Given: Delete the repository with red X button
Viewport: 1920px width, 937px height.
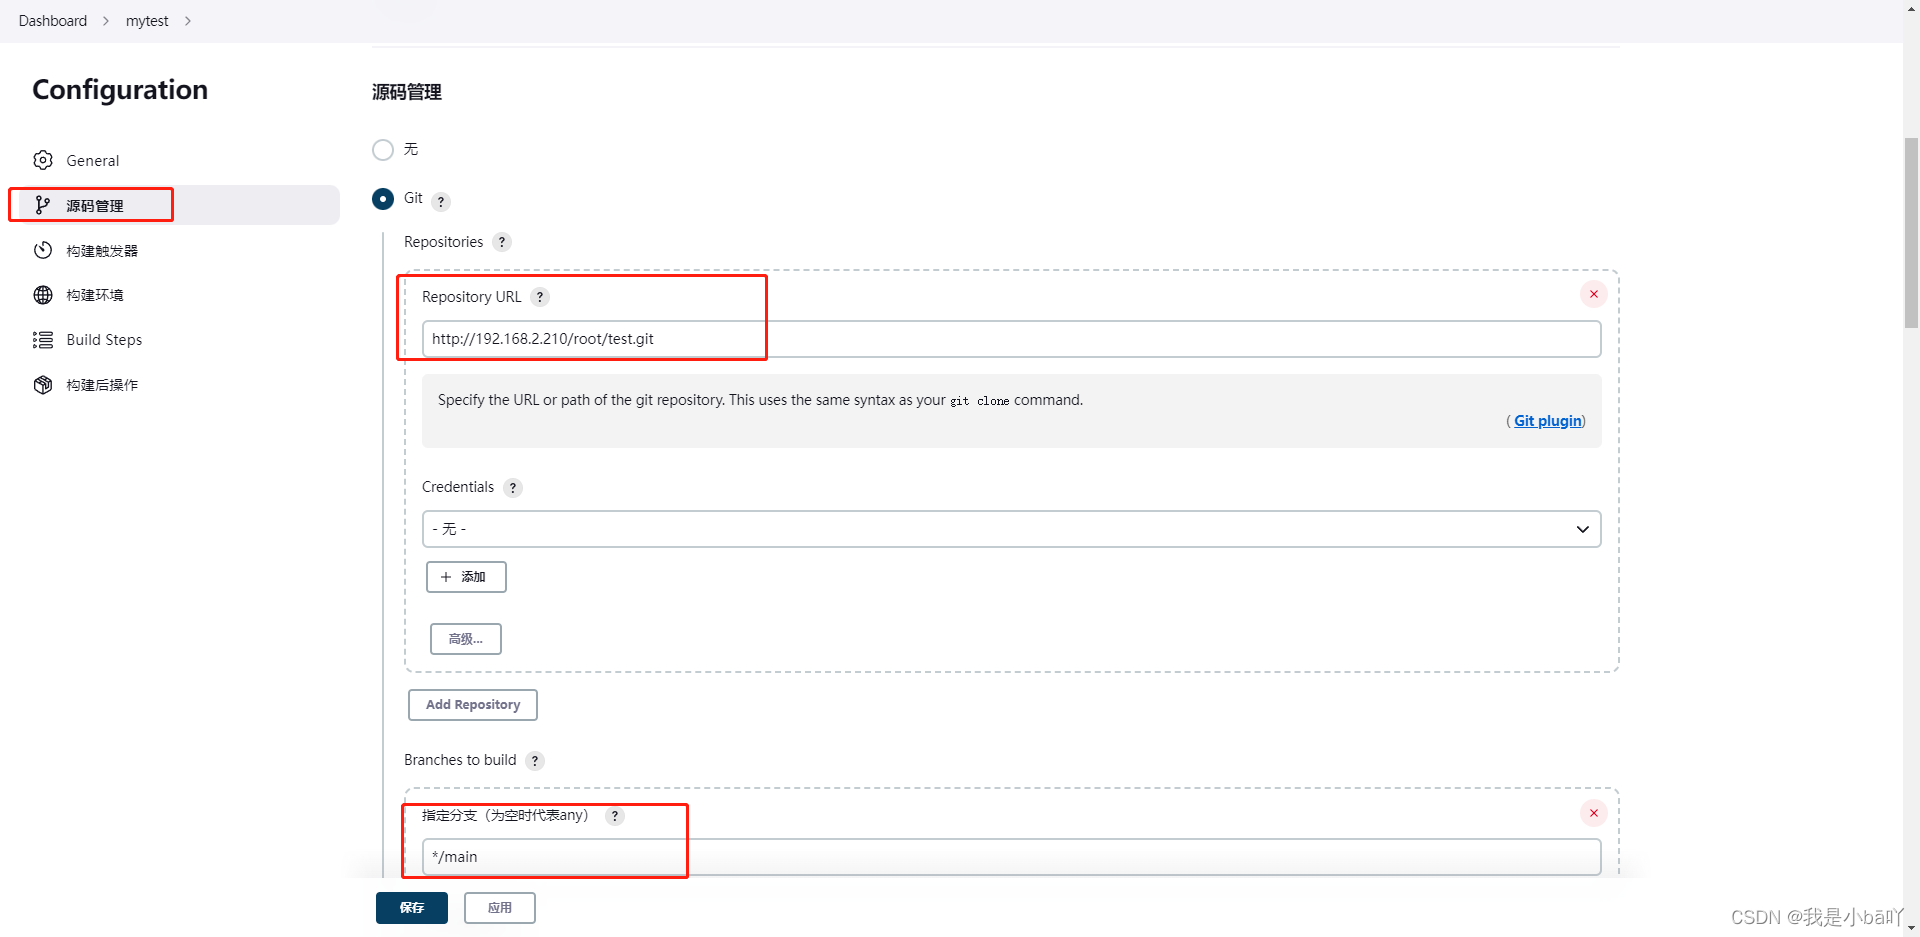Looking at the screenshot, I should [x=1594, y=294].
